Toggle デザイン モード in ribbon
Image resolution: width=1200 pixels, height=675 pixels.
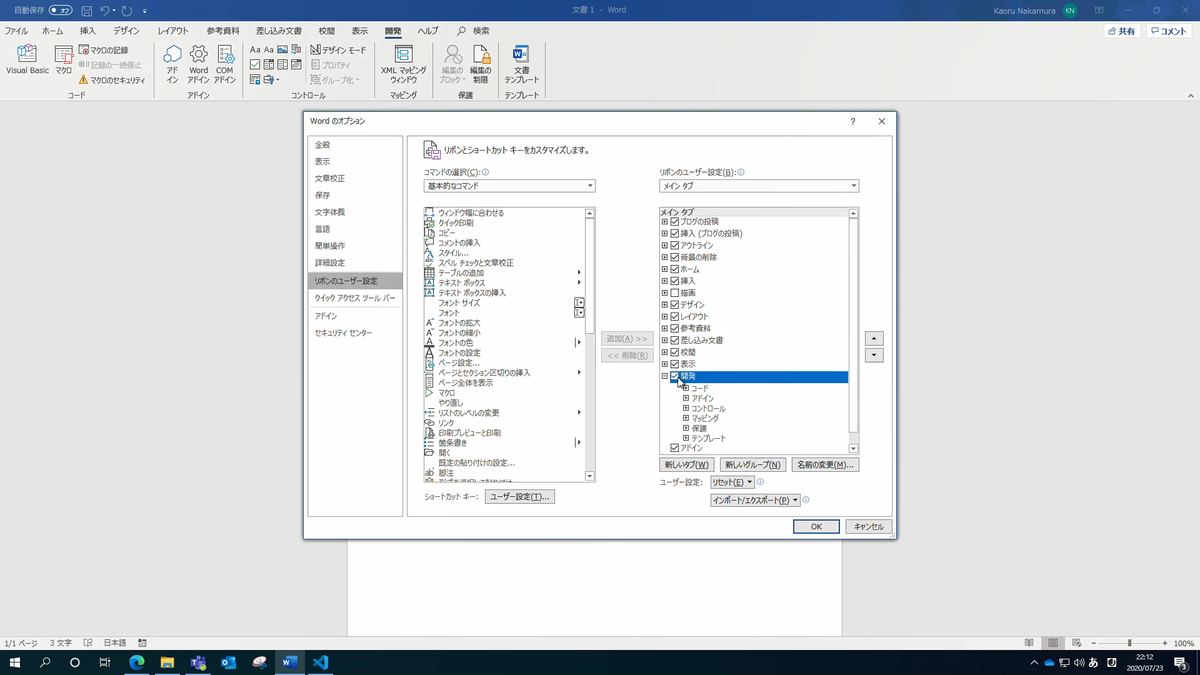[338, 50]
